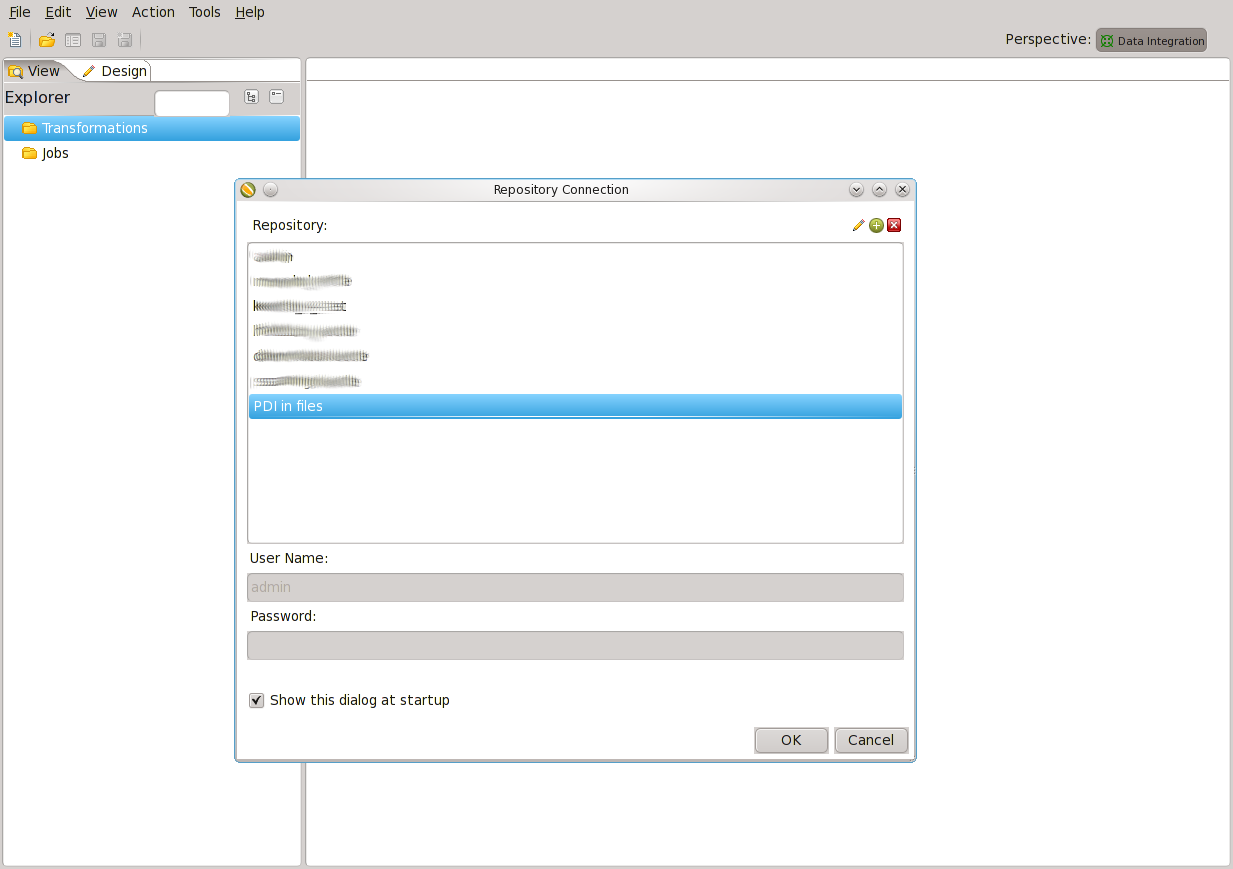Select the PDI in files repository
1233x869 pixels.
pyautogui.click(x=575, y=406)
